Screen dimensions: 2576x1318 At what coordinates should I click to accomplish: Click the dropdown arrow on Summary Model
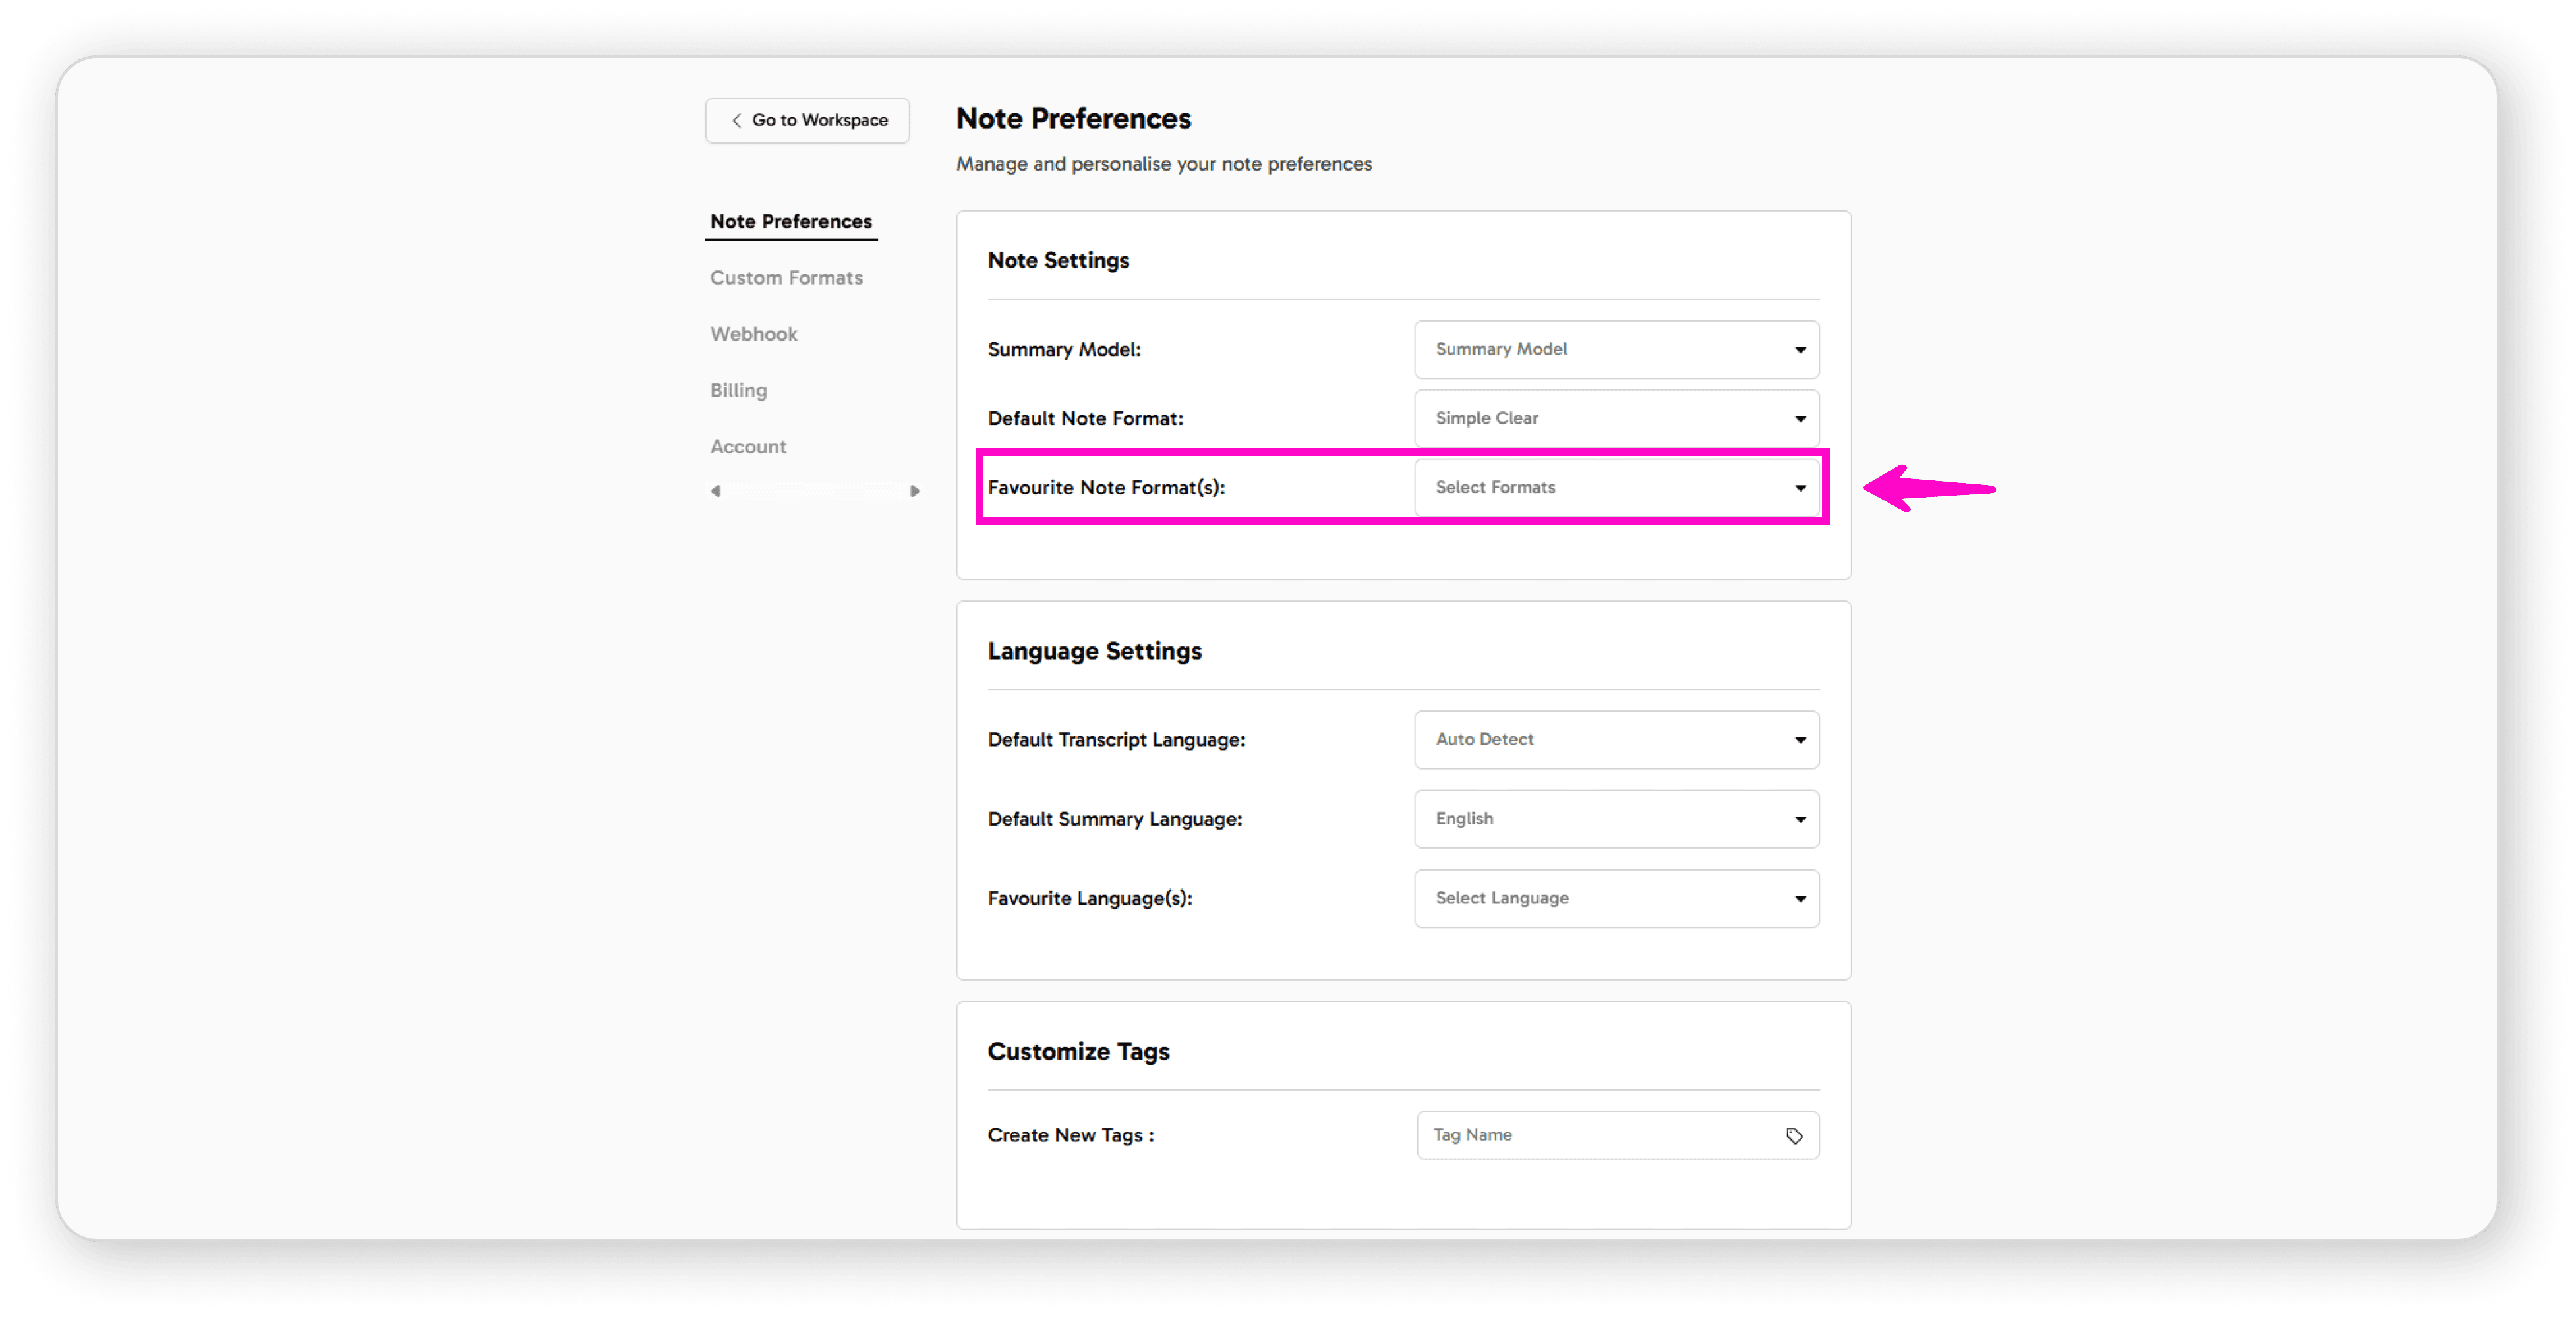click(1800, 349)
